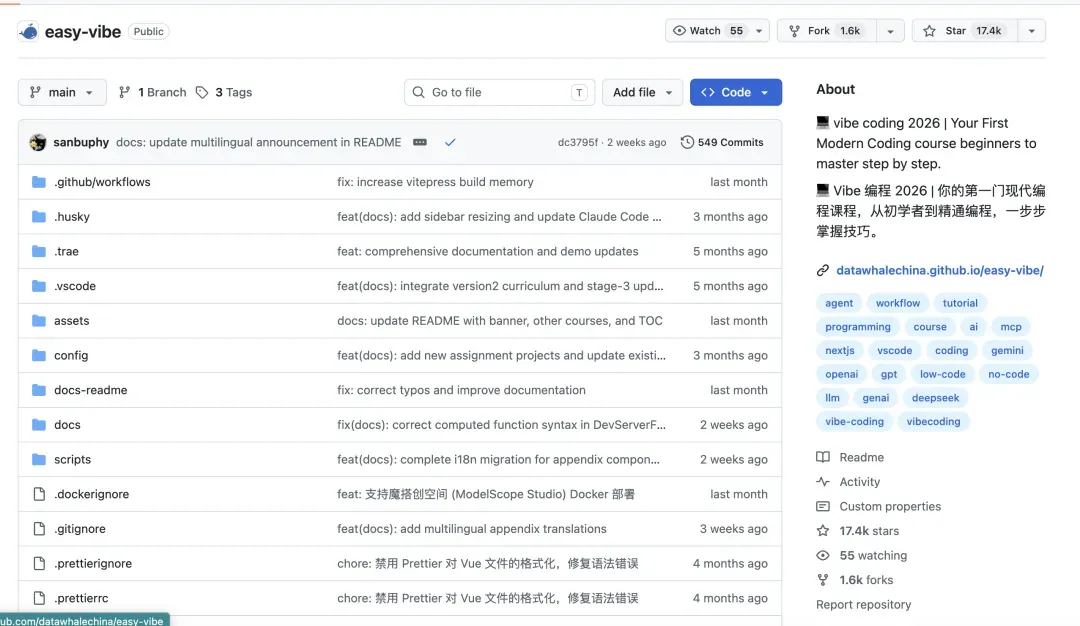Click the pulse icon beside Activity
The height and width of the screenshot is (626, 1080).
[822, 482]
